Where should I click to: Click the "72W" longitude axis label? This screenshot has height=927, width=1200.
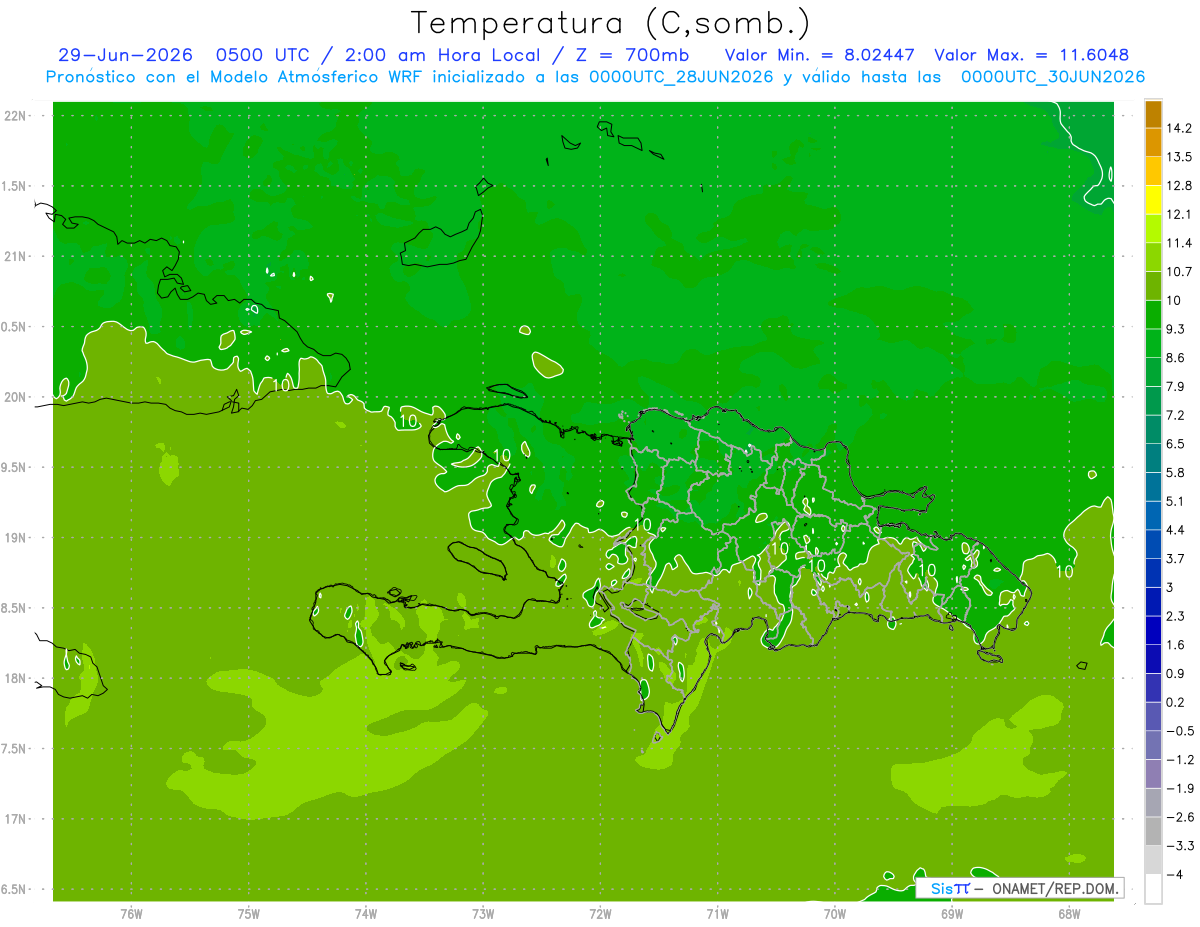[600, 914]
